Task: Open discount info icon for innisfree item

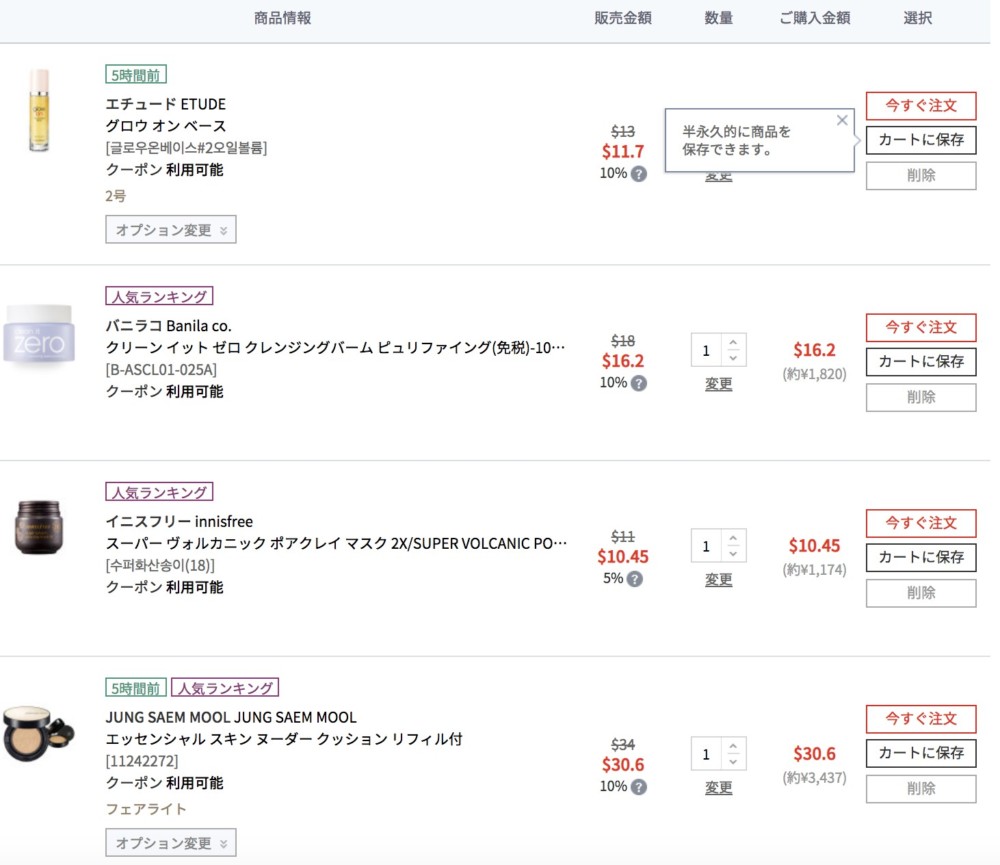Action: (635, 579)
